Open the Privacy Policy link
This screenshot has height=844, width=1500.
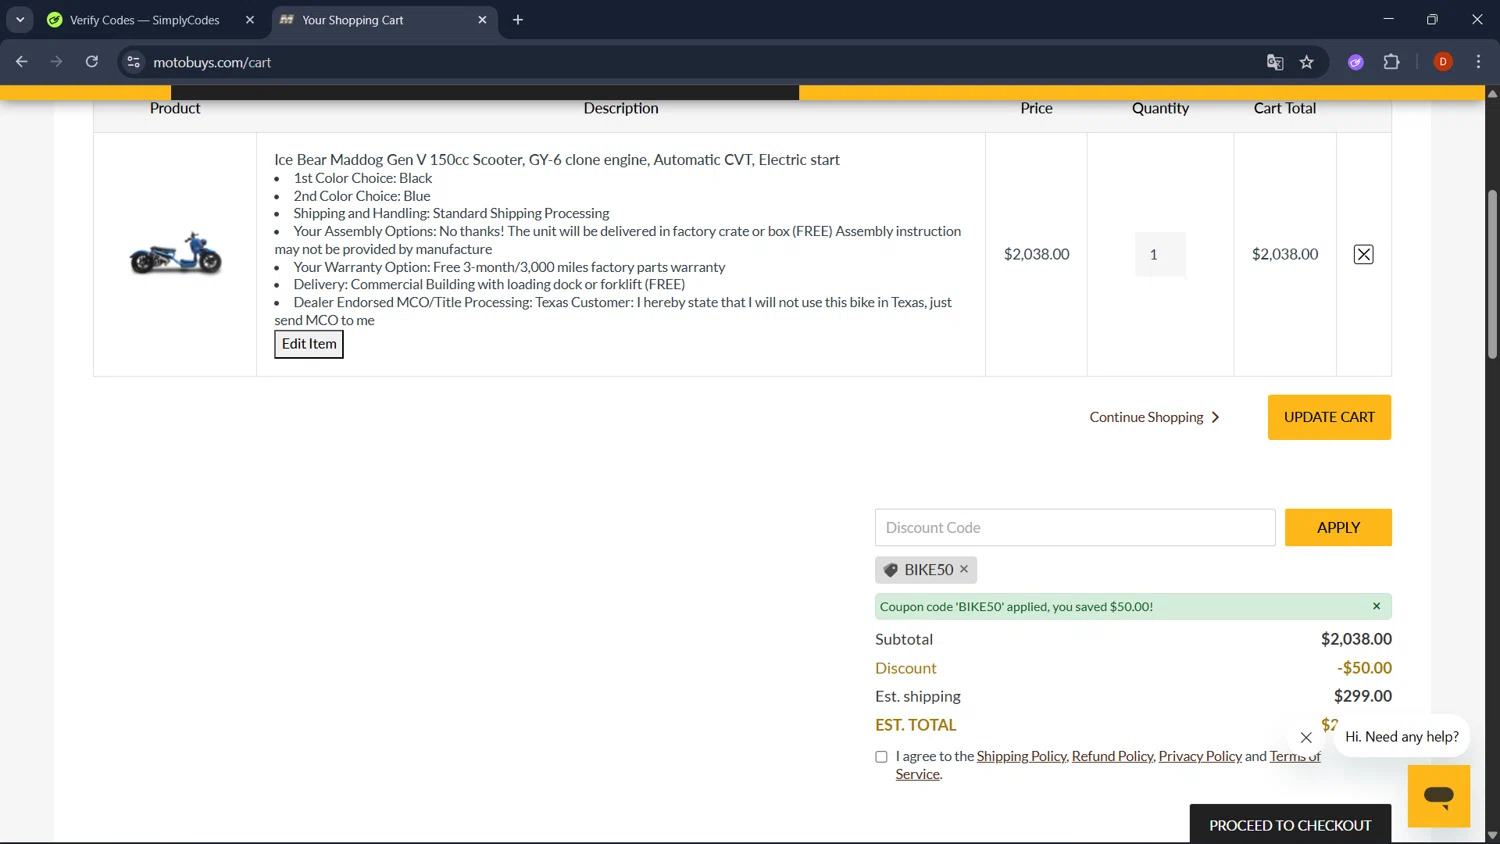click(1200, 756)
